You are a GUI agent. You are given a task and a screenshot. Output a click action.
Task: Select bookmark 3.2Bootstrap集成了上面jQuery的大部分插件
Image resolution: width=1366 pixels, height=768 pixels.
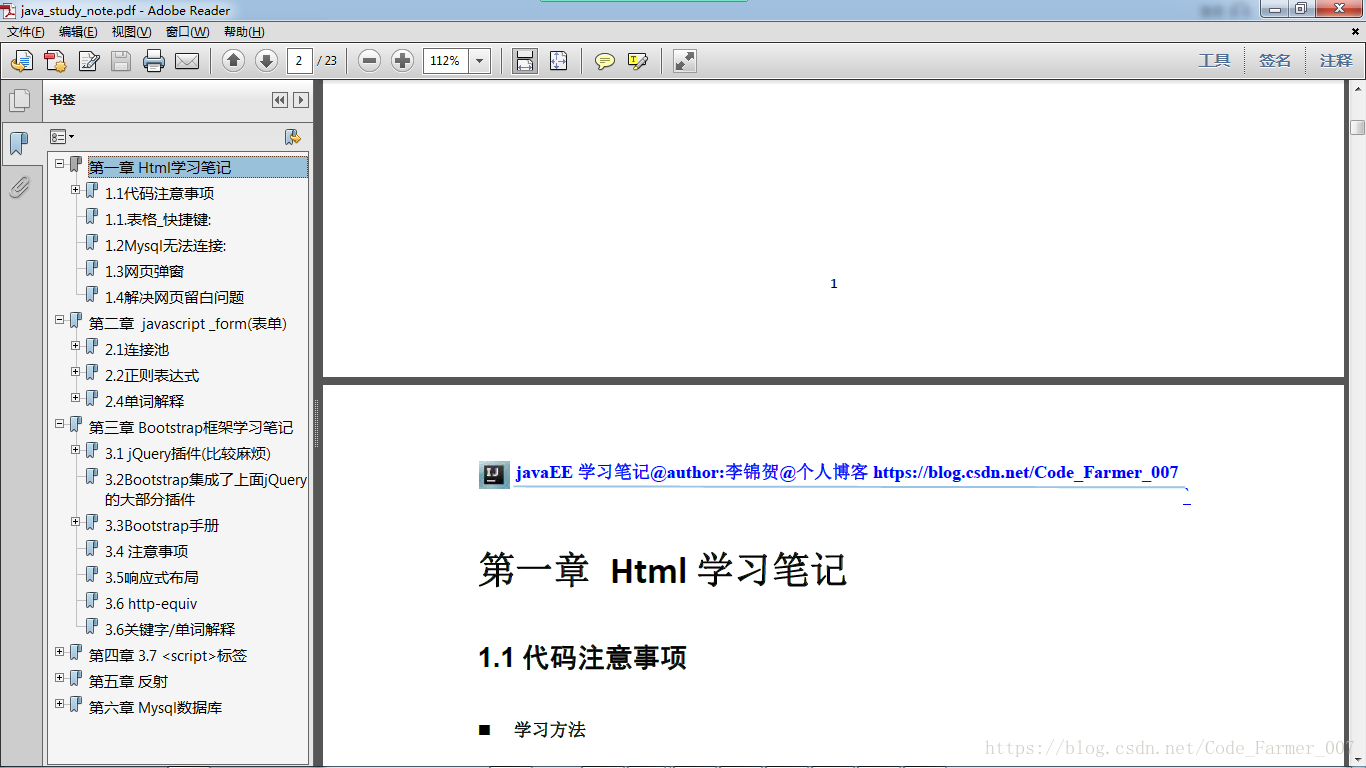[205, 490]
